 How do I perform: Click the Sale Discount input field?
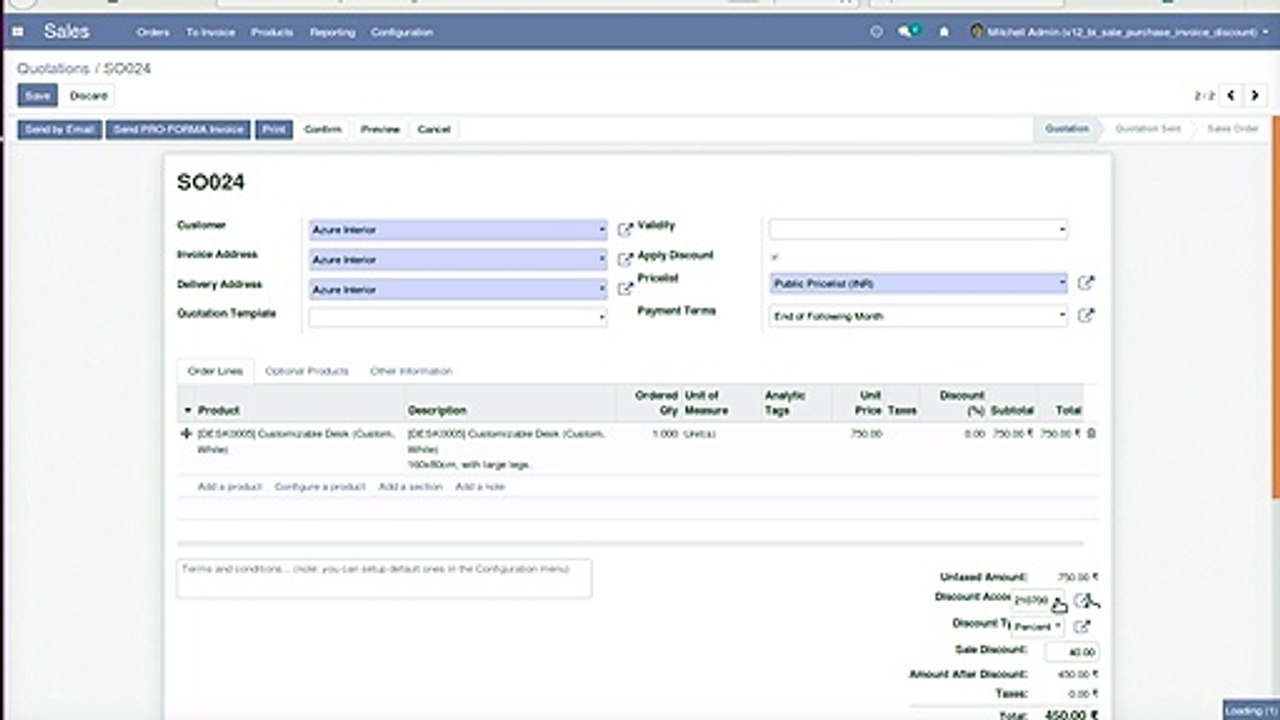point(1072,652)
